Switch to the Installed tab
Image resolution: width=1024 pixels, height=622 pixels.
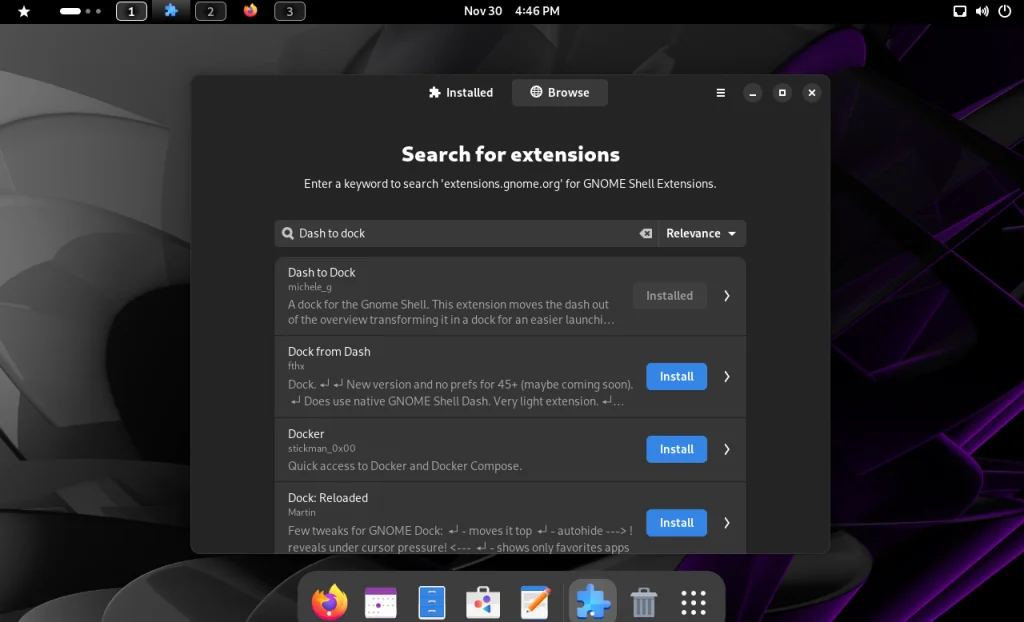(461, 92)
